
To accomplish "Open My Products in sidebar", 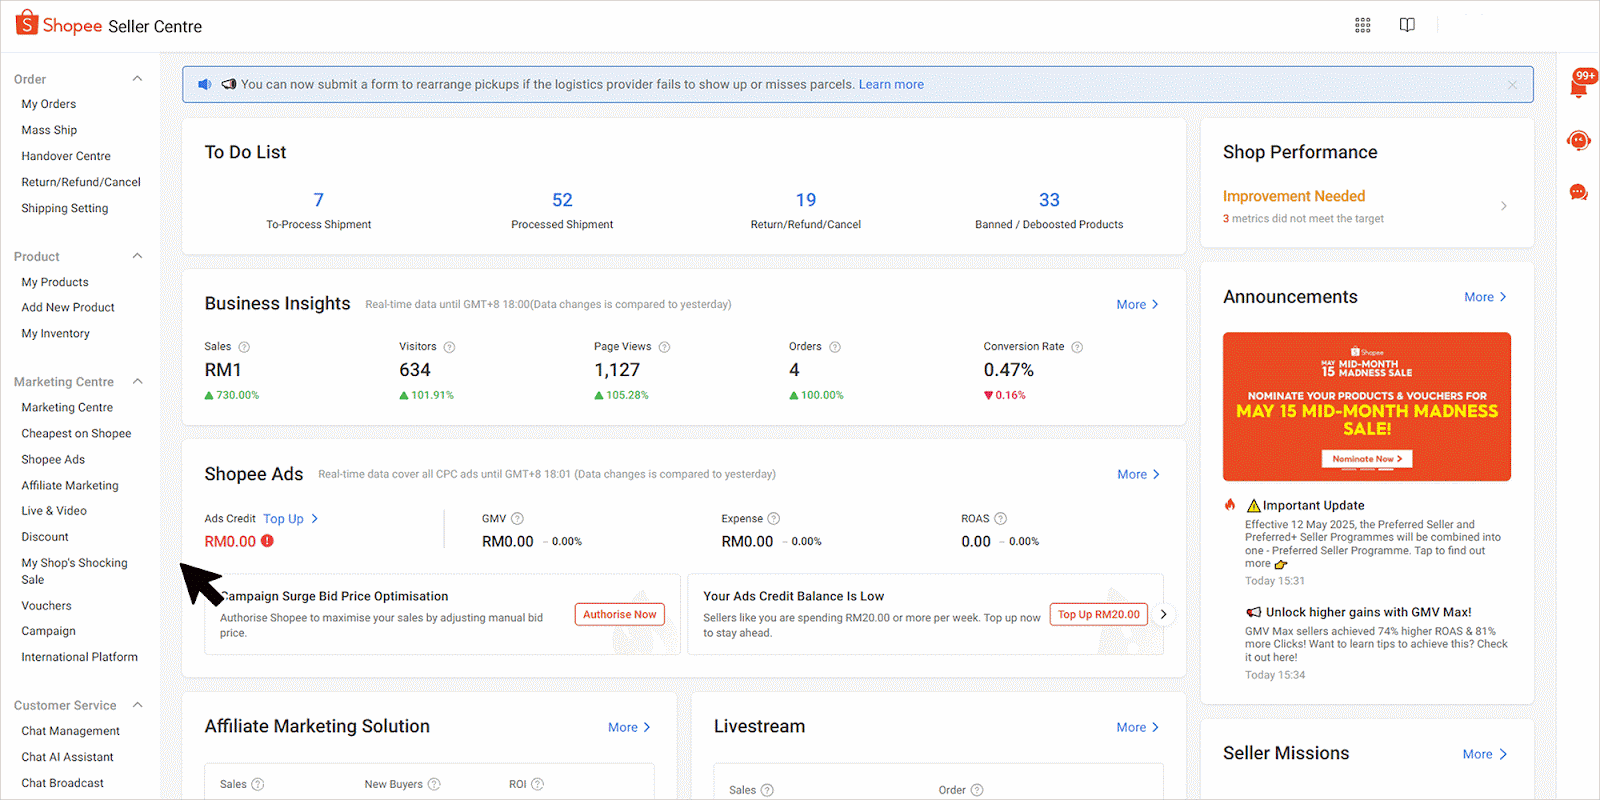I will (55, 282).
